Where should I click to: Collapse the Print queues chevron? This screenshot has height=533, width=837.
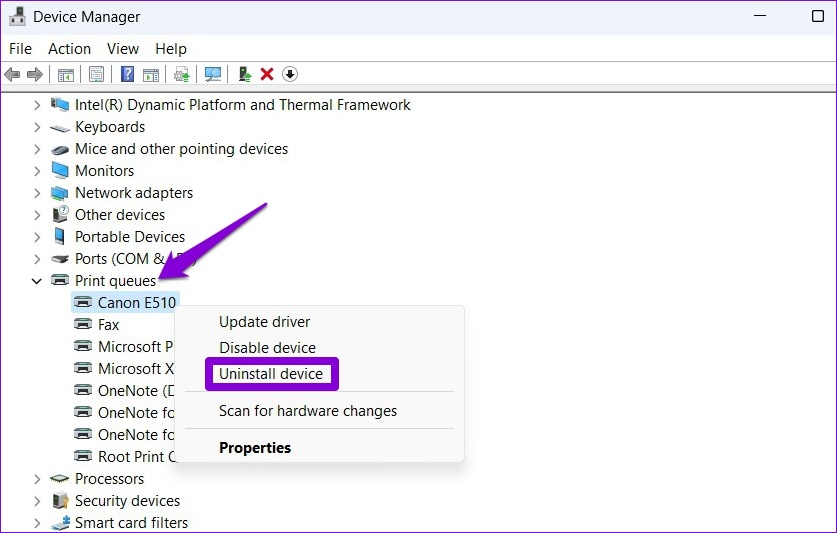point(37,281)
